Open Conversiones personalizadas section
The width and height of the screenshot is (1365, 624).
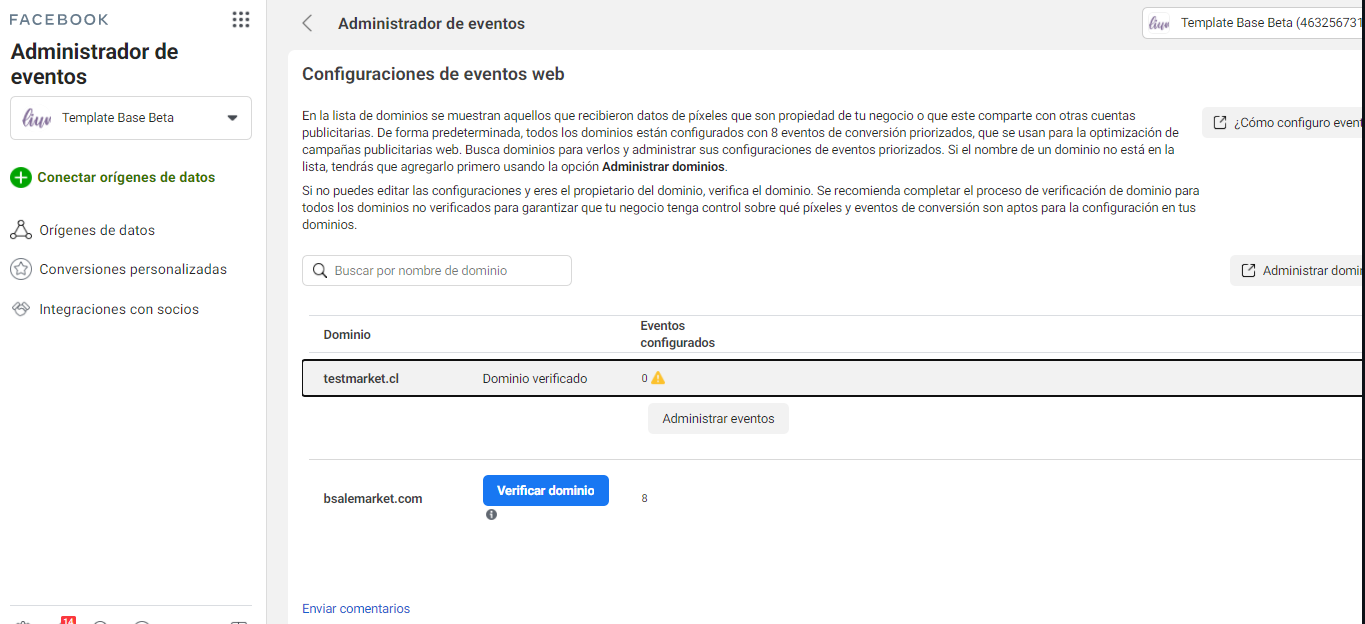coord(133,269)
